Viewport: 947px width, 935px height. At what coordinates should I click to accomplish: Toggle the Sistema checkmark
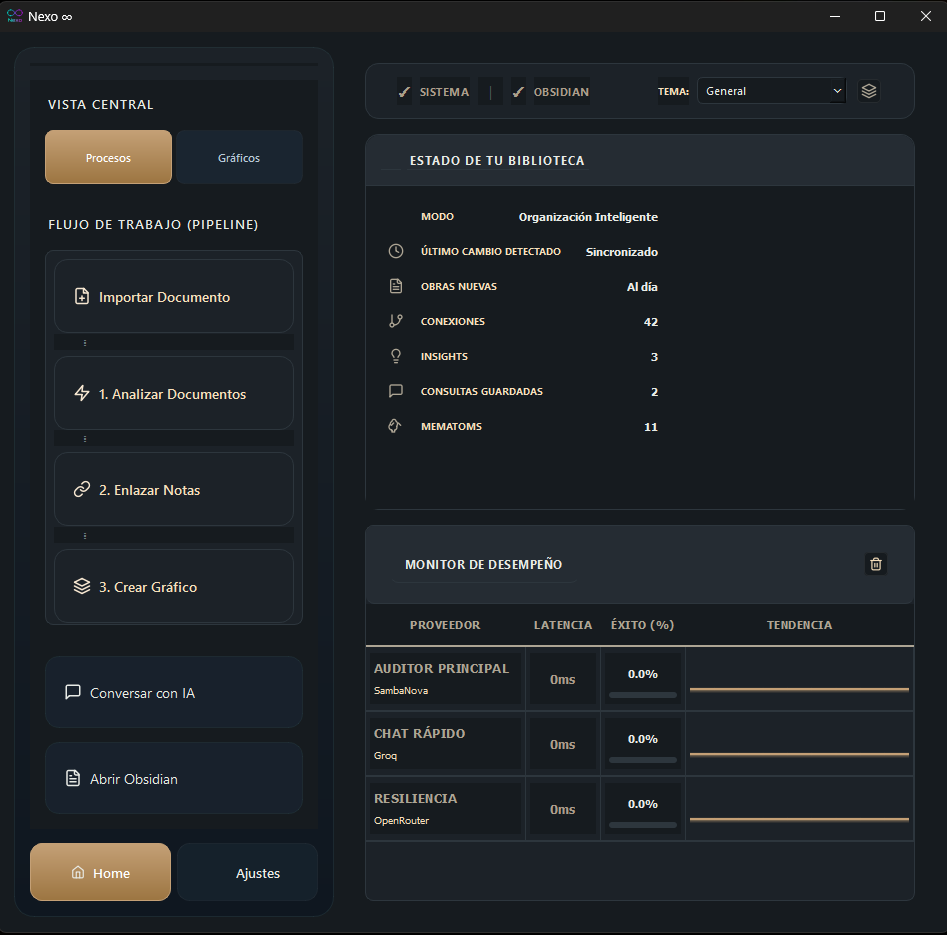[x=404, y=92]
